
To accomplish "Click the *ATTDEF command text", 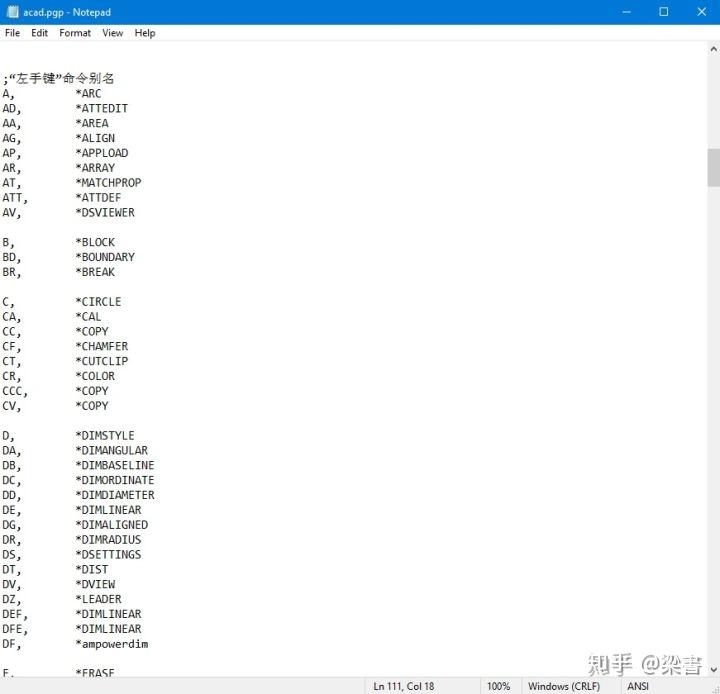I will [98, 197].
